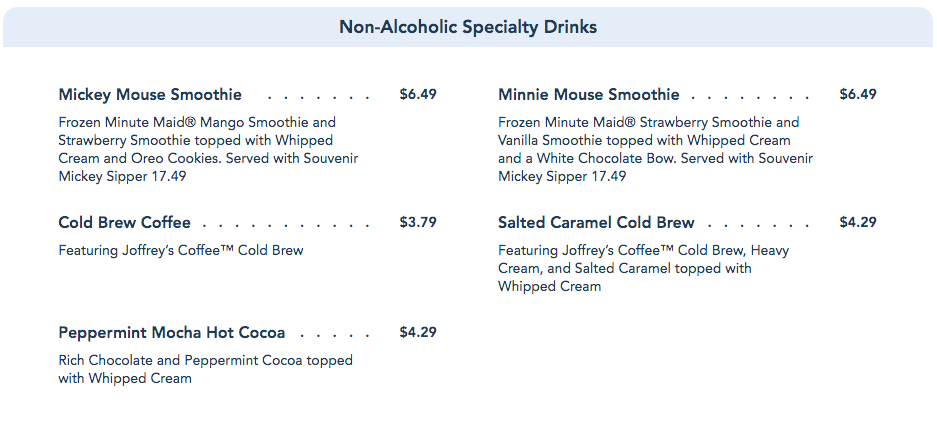Pick the Peppermint Mocha Hot Cocoa title
The width and height of the screenshot is (937, 439).
tap(171, 332)
